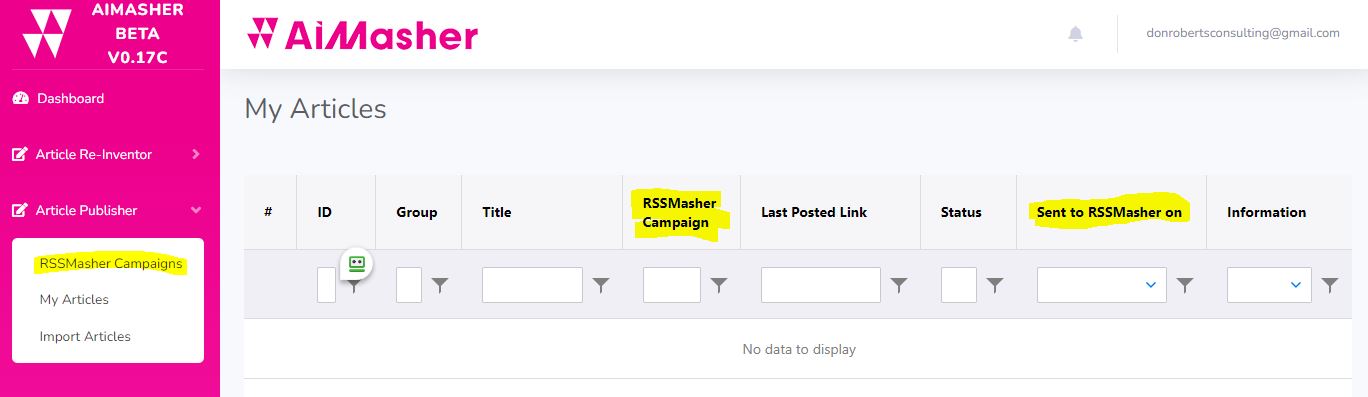Sort by the Title column header

tap(497, 212)
